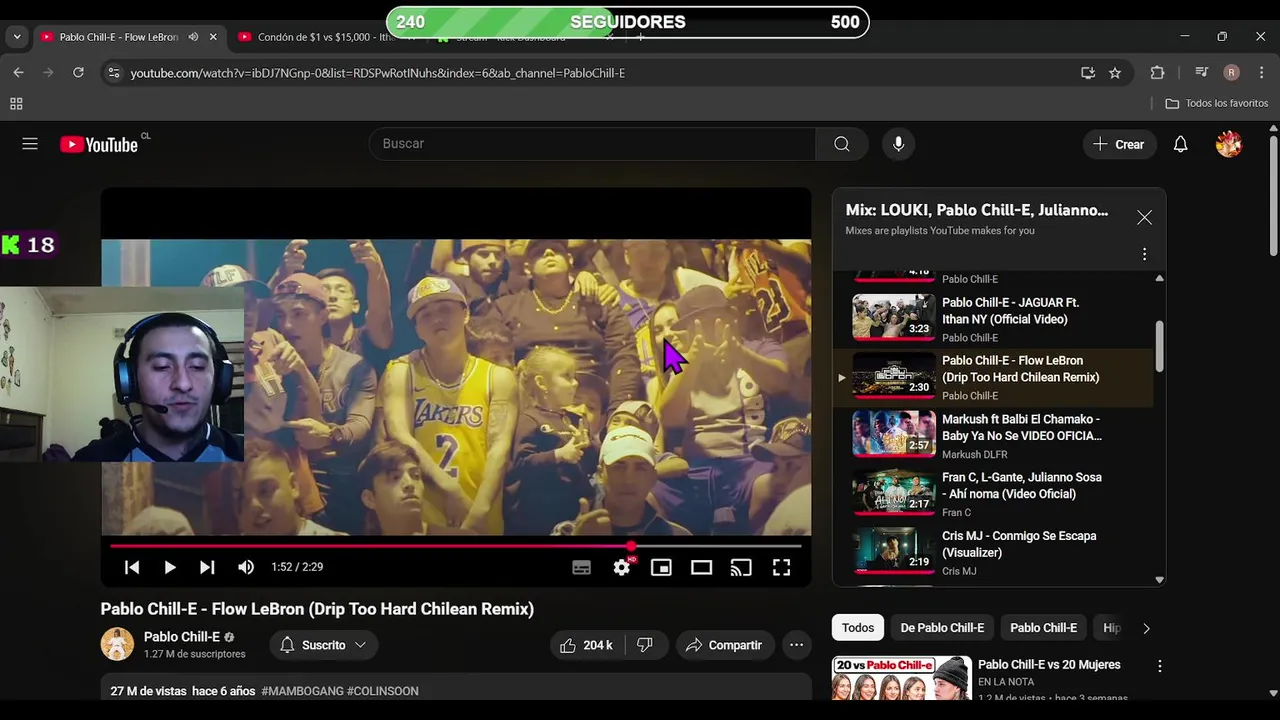Open Pablo Chill-E vs 20 Mujeres video
The image size is (1280, 720).
click(x=1049, y=665)
